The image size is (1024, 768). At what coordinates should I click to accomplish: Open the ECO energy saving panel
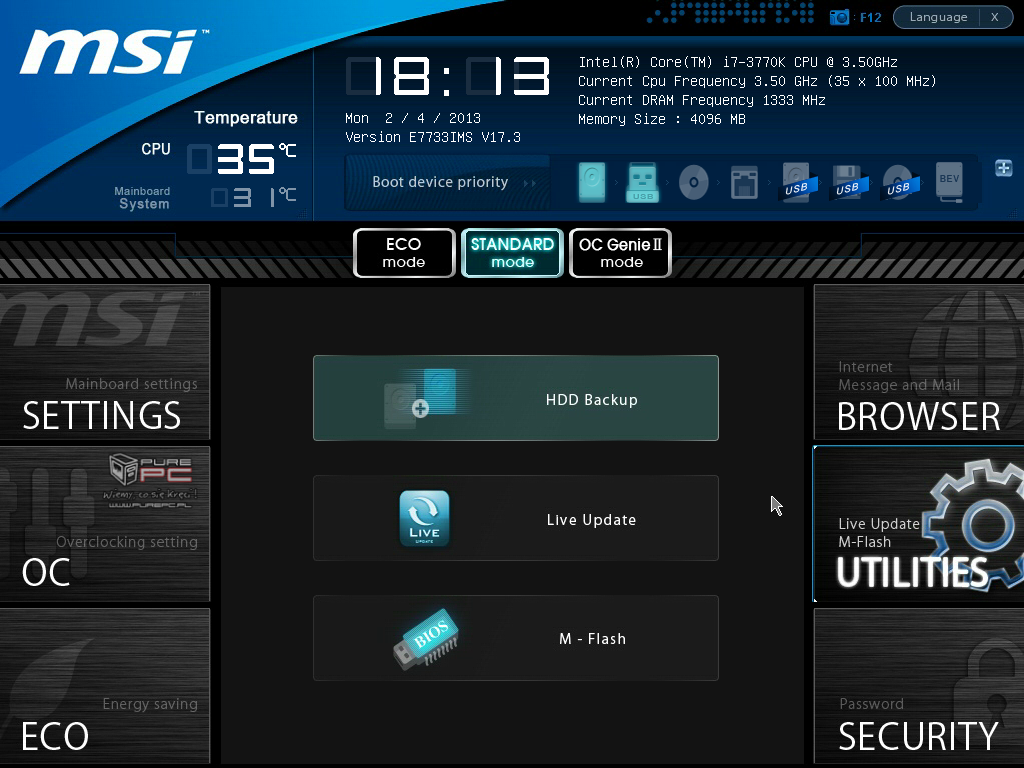tap(104, 686)
